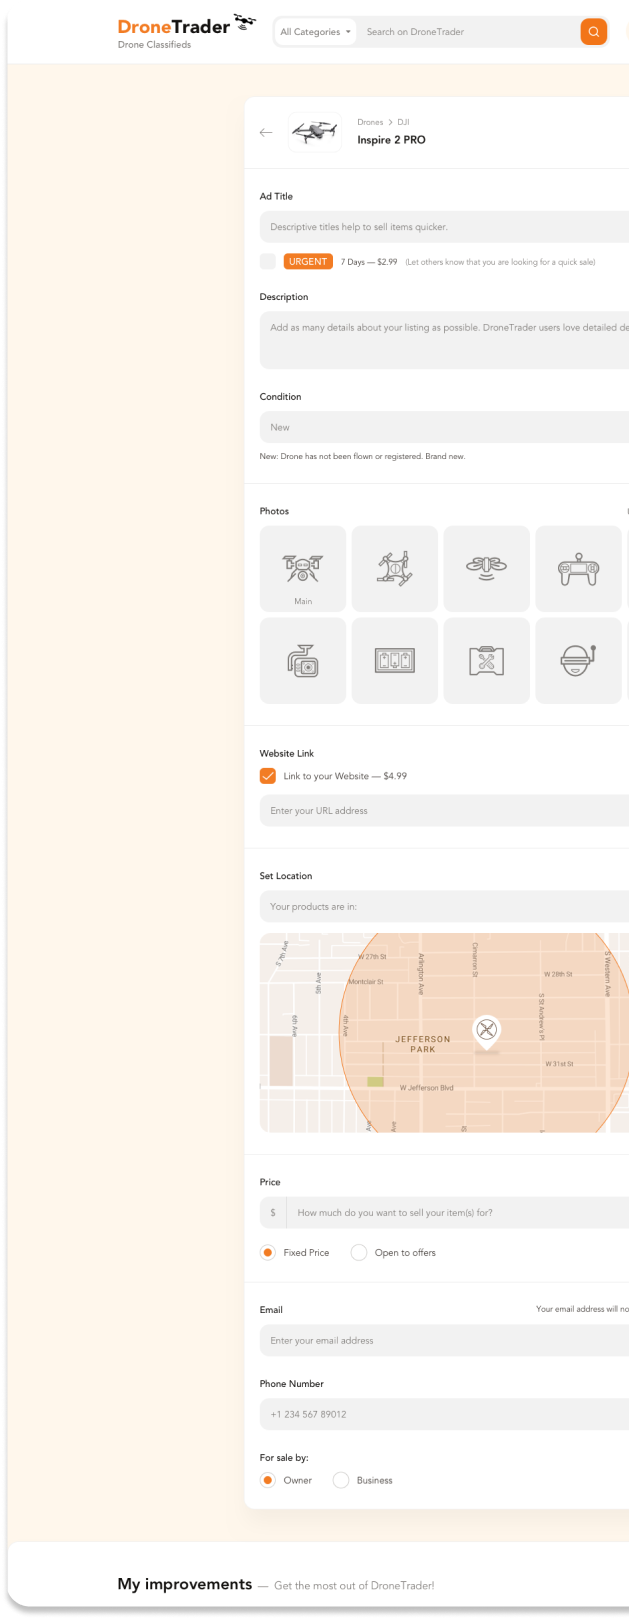The height and width of the screenshot is (1619, 629).
Task: Add photo in the remote controller slot
Action: click(x=579, y=569)
